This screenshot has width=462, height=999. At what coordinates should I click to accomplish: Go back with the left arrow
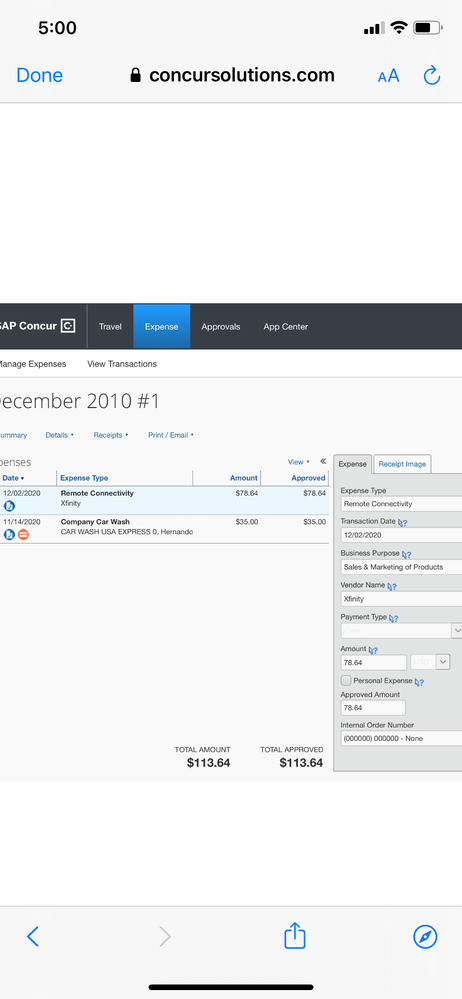pyautogui.click(x=33, y=937)
